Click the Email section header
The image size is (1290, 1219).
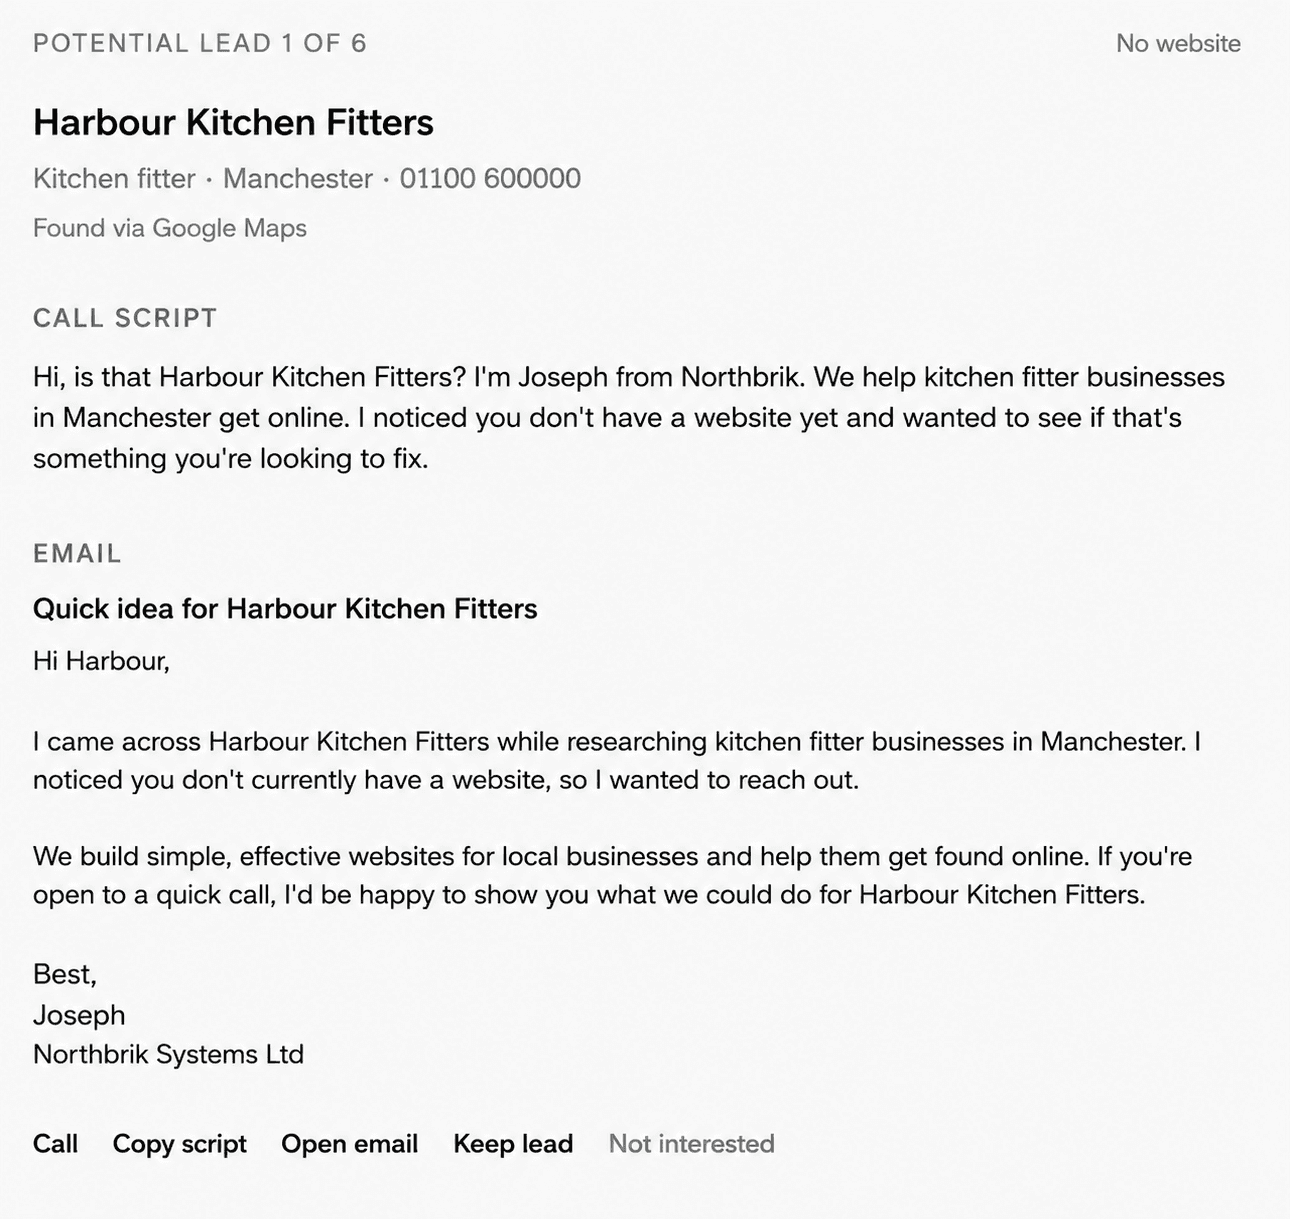coord(77,553)
